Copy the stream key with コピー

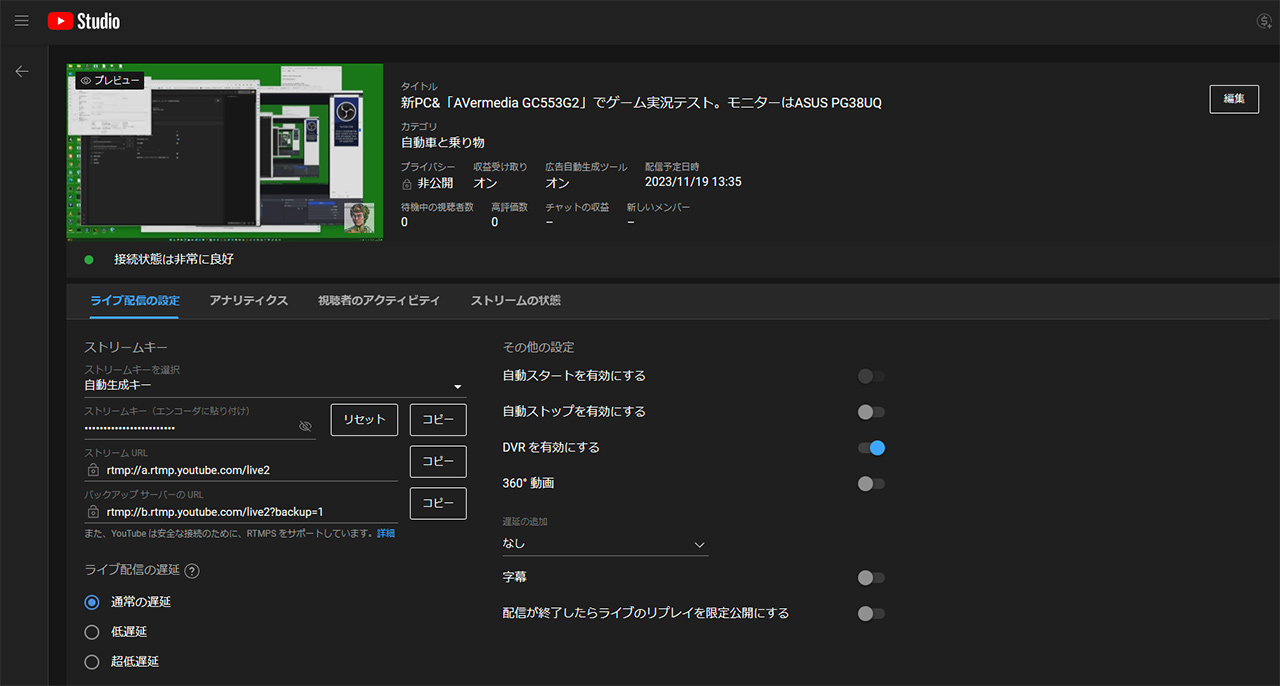438,420
